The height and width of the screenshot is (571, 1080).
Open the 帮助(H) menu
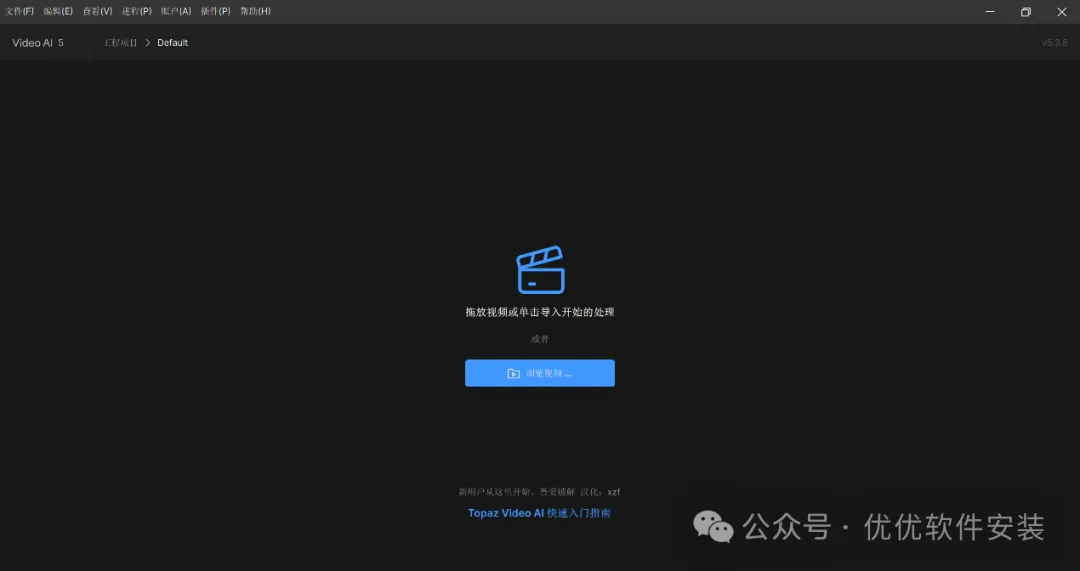(255, 12)
